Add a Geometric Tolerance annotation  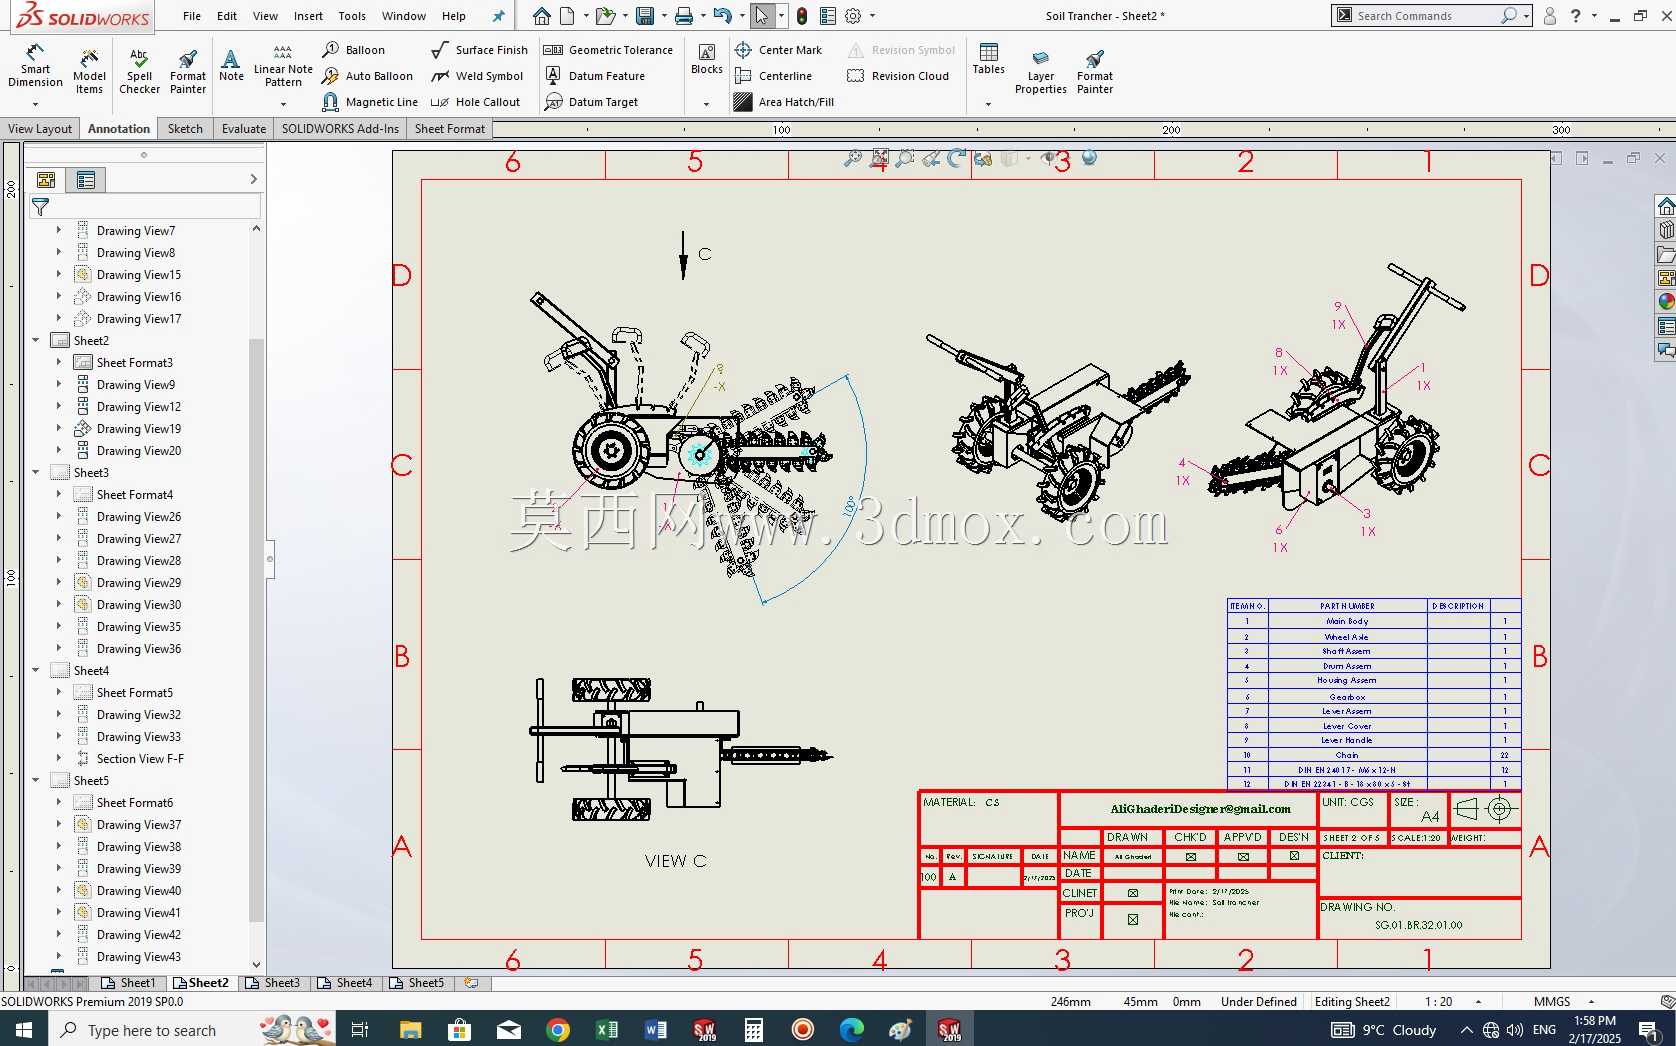tap(608, 50)
